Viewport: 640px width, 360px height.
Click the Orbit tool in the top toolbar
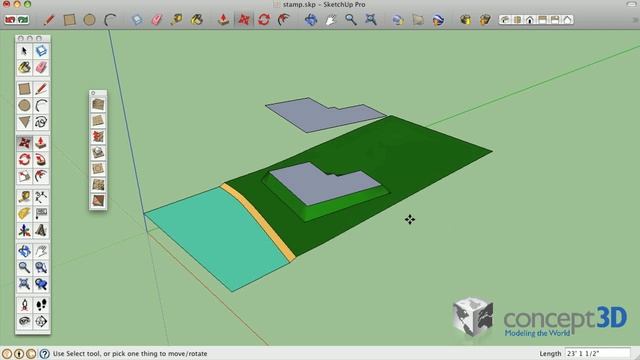click(x=311, y=19)
